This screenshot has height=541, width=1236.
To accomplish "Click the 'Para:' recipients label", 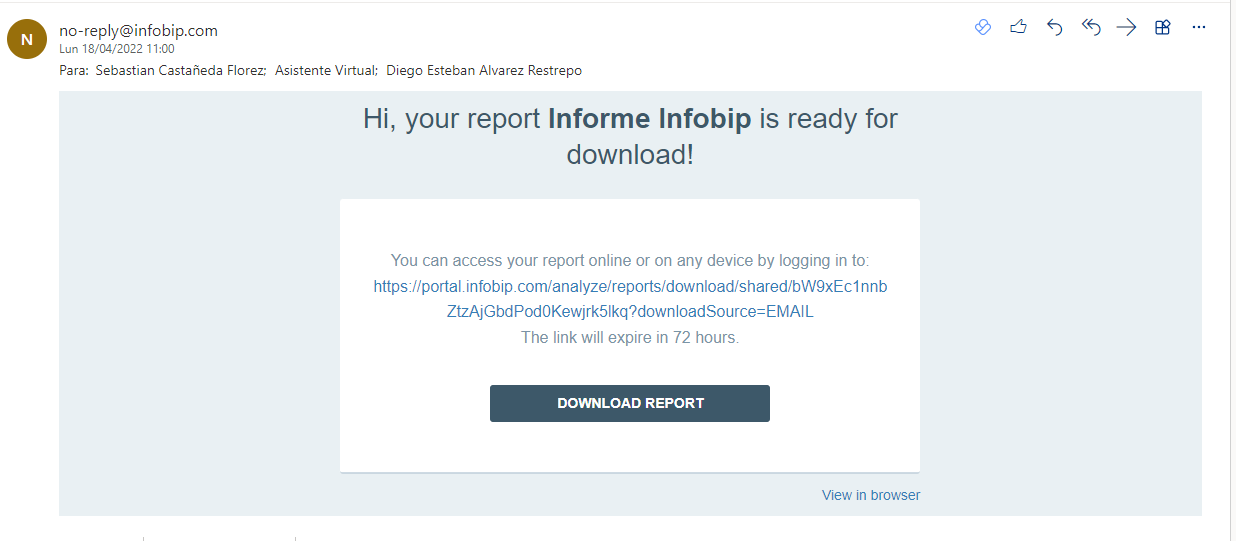I will pos(74,71).
